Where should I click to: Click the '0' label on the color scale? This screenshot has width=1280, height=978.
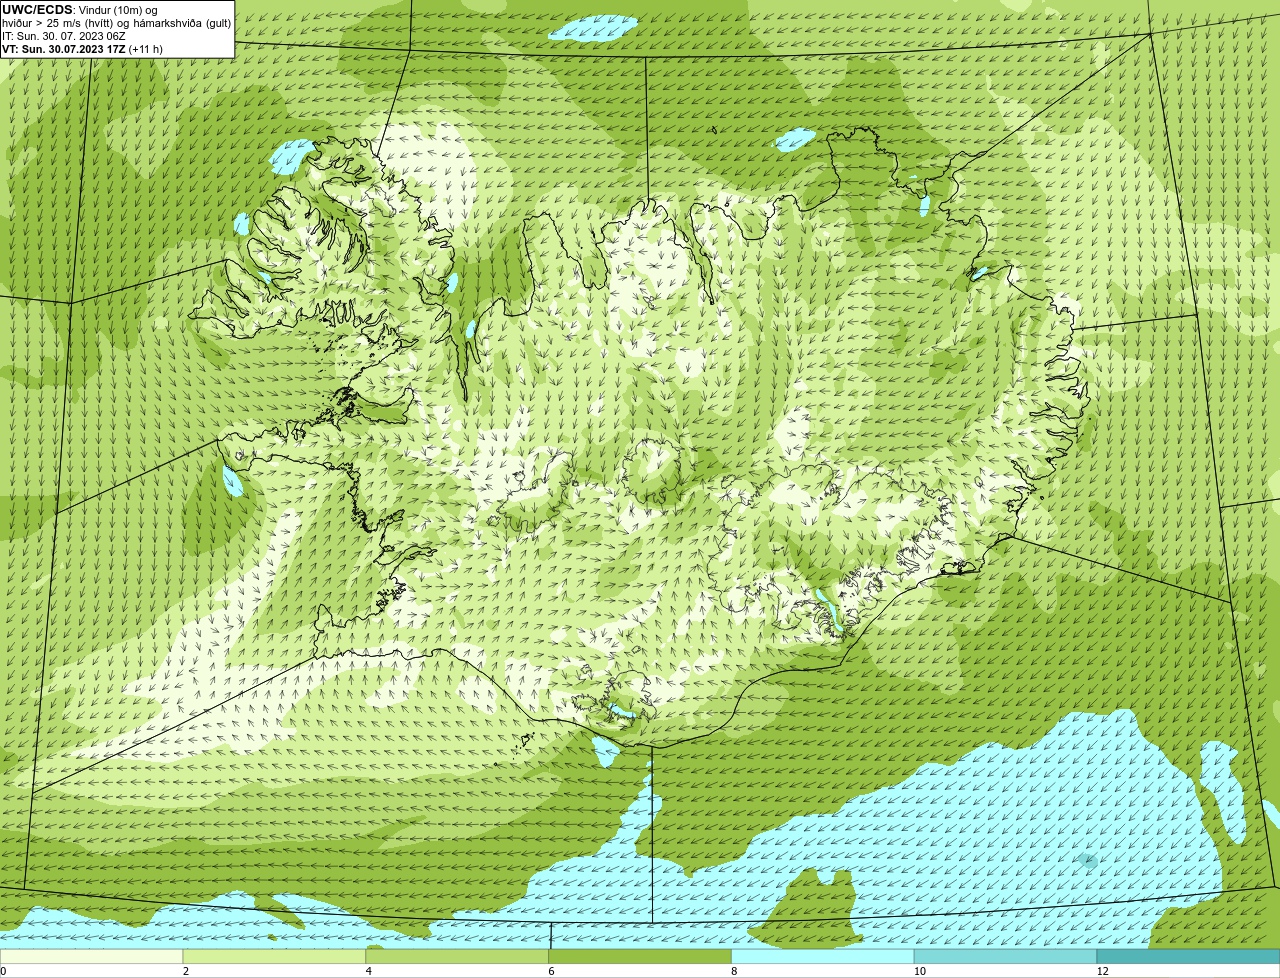pyautogui.click(x=3, y=971)
